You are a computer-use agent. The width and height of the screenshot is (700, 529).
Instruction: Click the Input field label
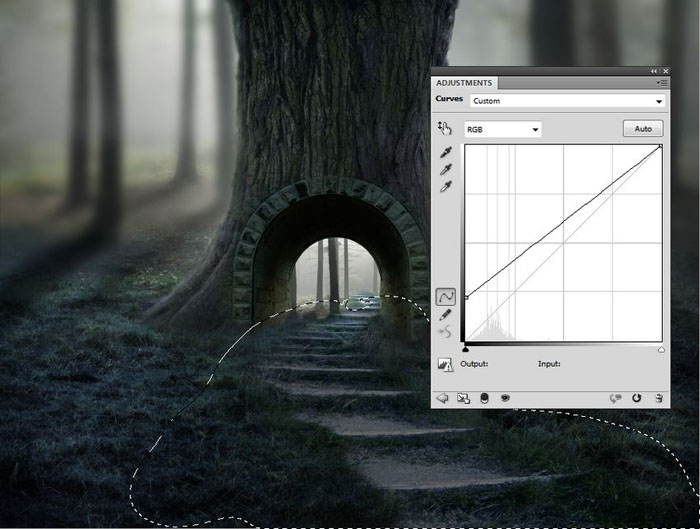click(x=549, y=364)
